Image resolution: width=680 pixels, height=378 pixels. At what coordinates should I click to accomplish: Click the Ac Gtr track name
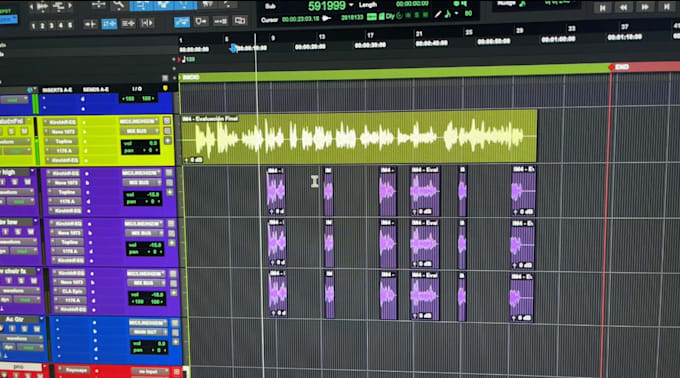15,319
